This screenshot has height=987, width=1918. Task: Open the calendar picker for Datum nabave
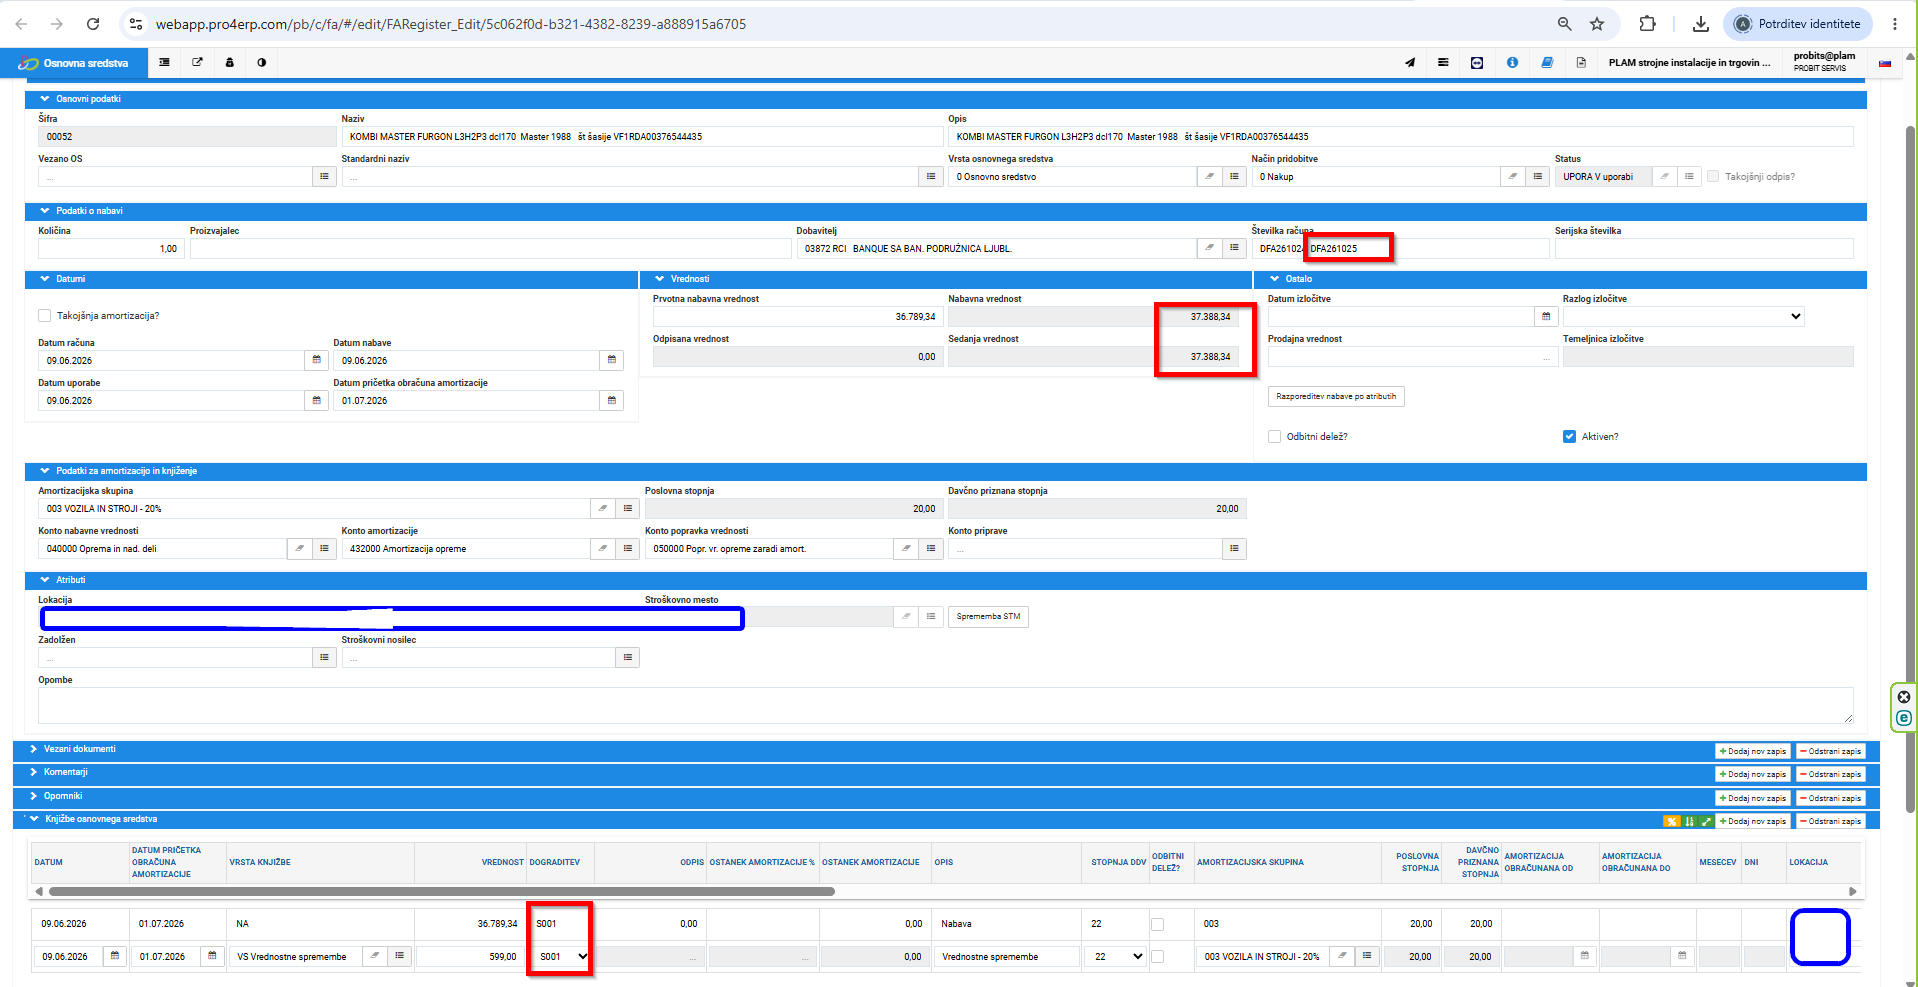(612, 360)
